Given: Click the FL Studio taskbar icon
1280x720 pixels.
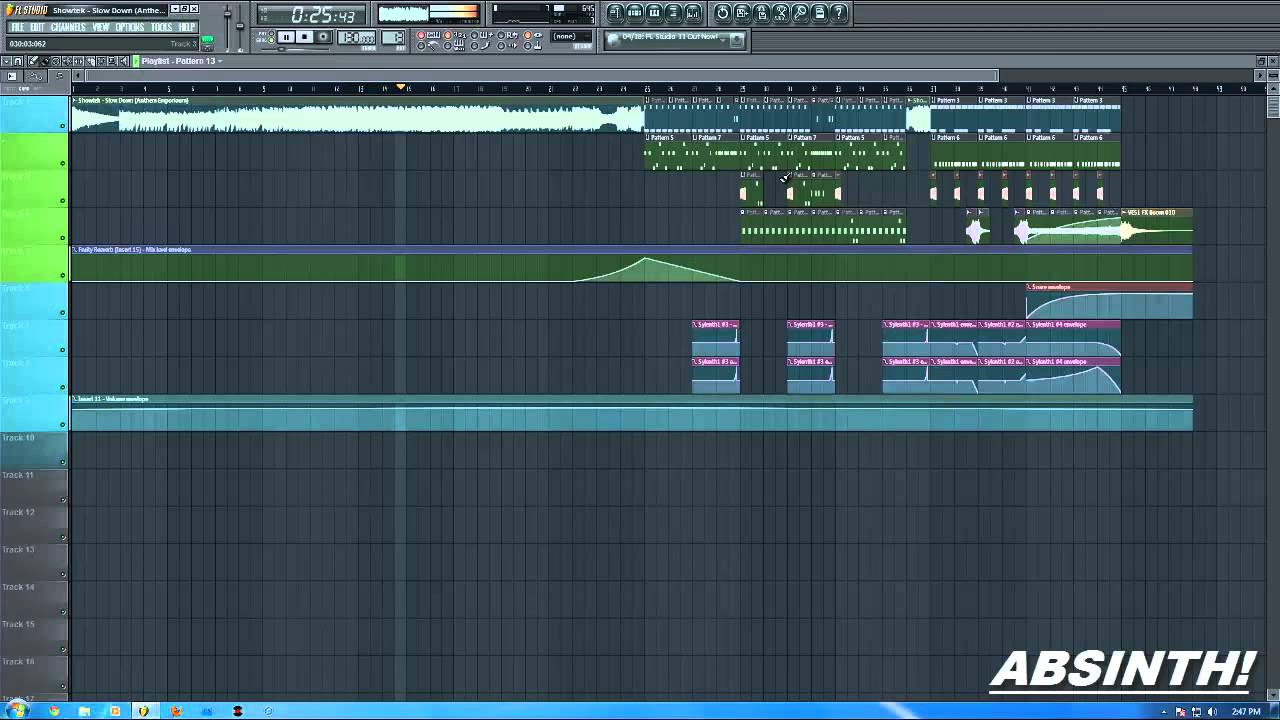Looking at the screenshot, I should coord(144,711).
